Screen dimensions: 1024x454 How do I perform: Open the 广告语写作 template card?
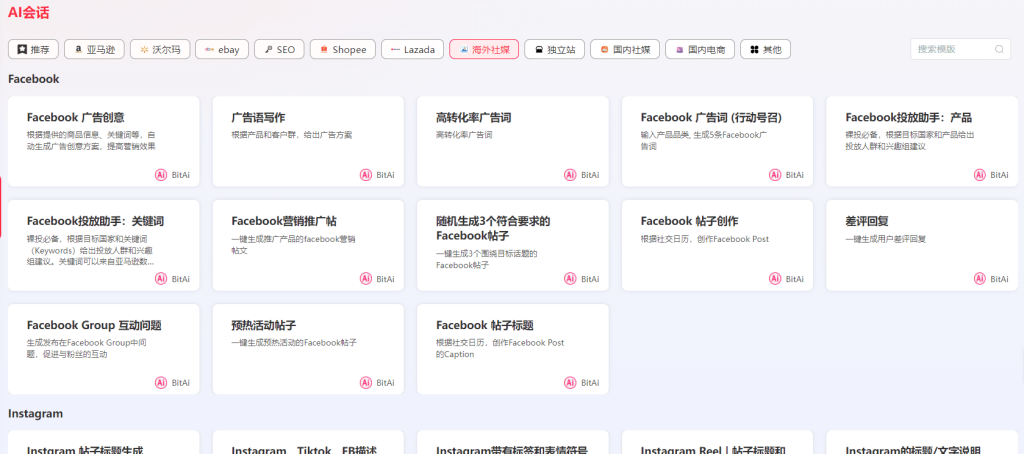point(308,141)
